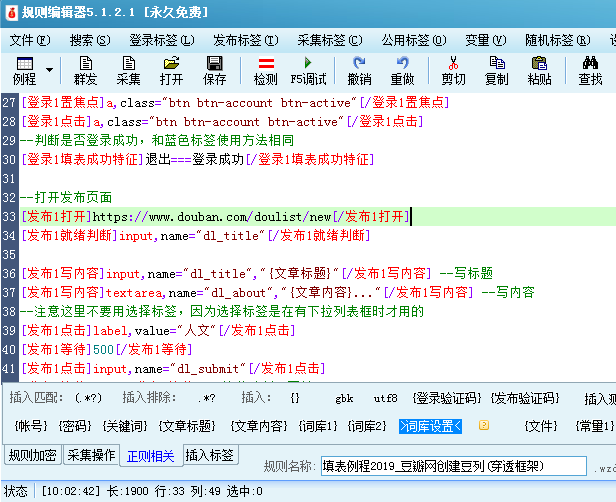The width and height of the screenshot is (616, 502).
Task: Insert the {词库1} variable
Action: (318, 426)
